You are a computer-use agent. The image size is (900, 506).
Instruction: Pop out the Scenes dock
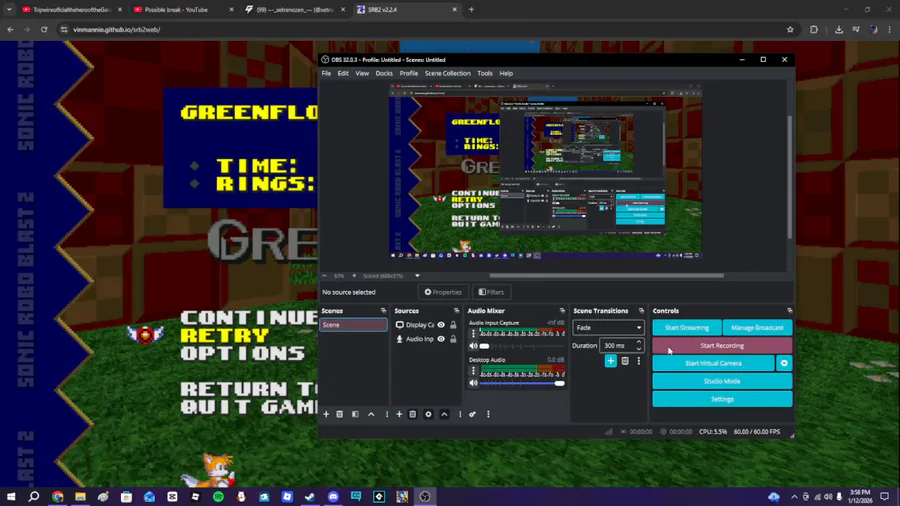click(x=383, y=311)
